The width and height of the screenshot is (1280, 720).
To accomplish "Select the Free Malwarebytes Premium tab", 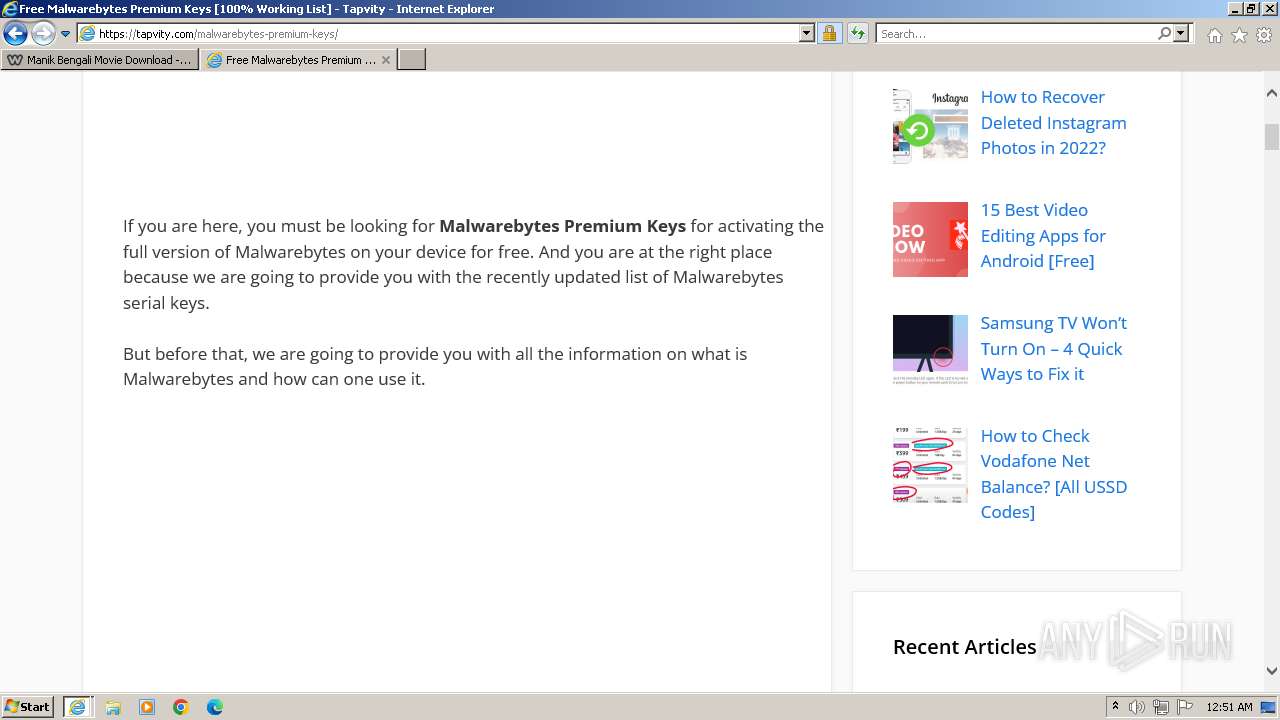I will click(298, 60).
